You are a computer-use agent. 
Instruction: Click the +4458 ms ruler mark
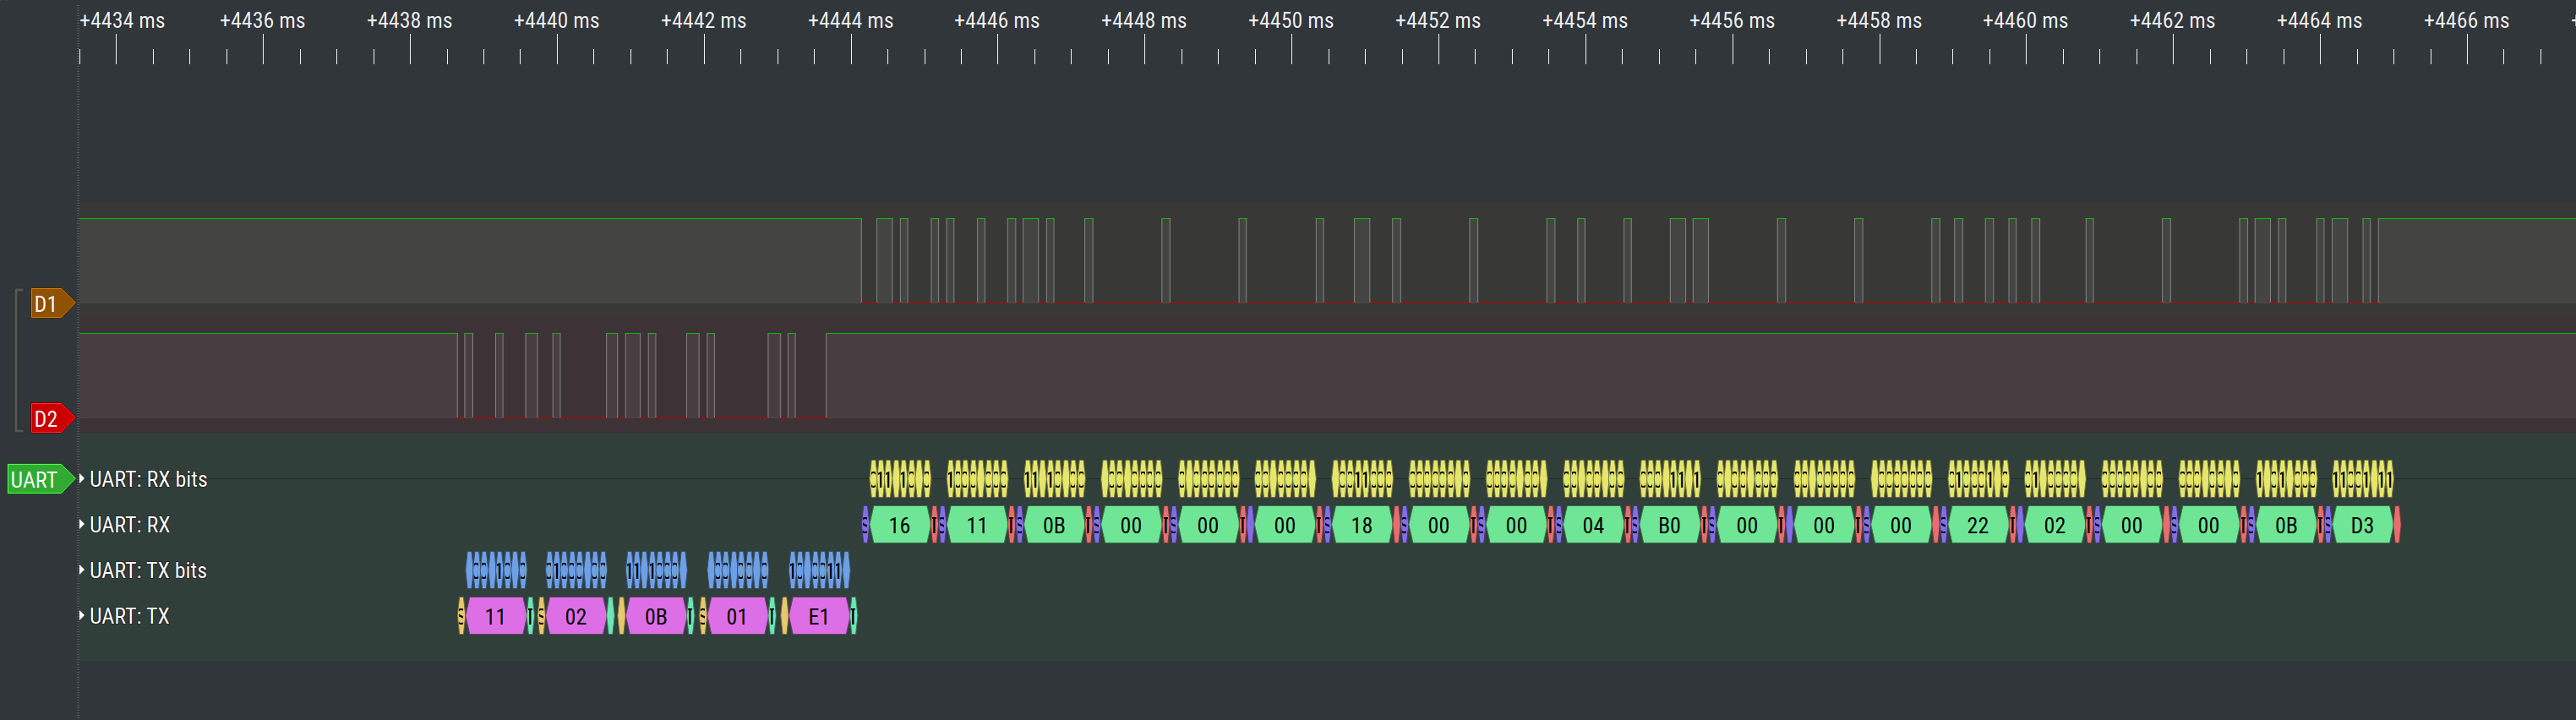pyautogui.click(x=1878, y=21)
